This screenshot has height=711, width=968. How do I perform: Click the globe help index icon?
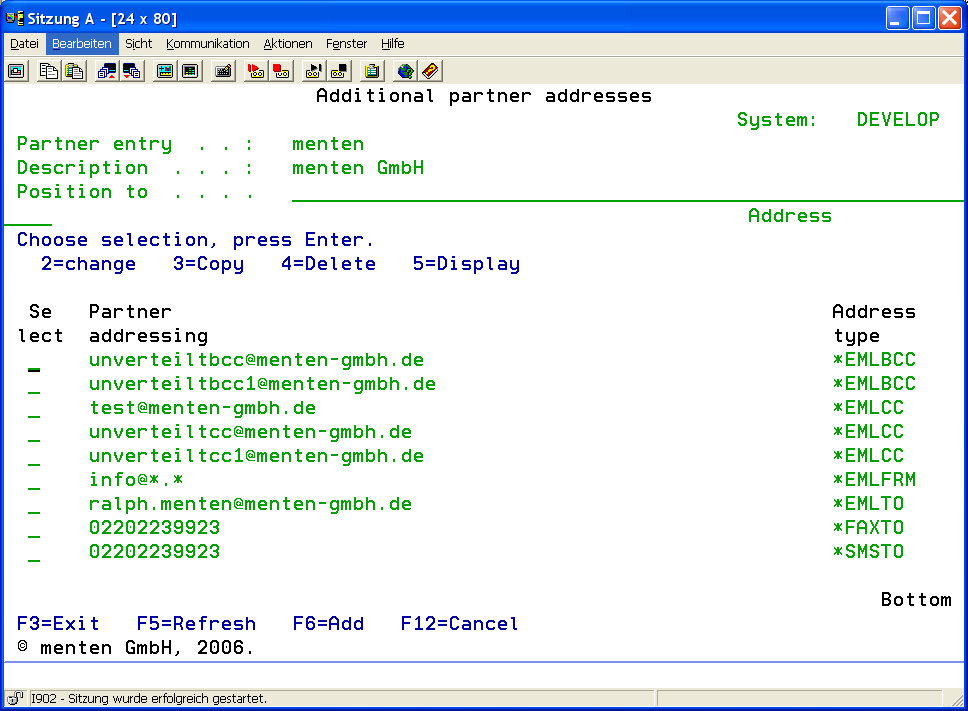tap(405, 71)
